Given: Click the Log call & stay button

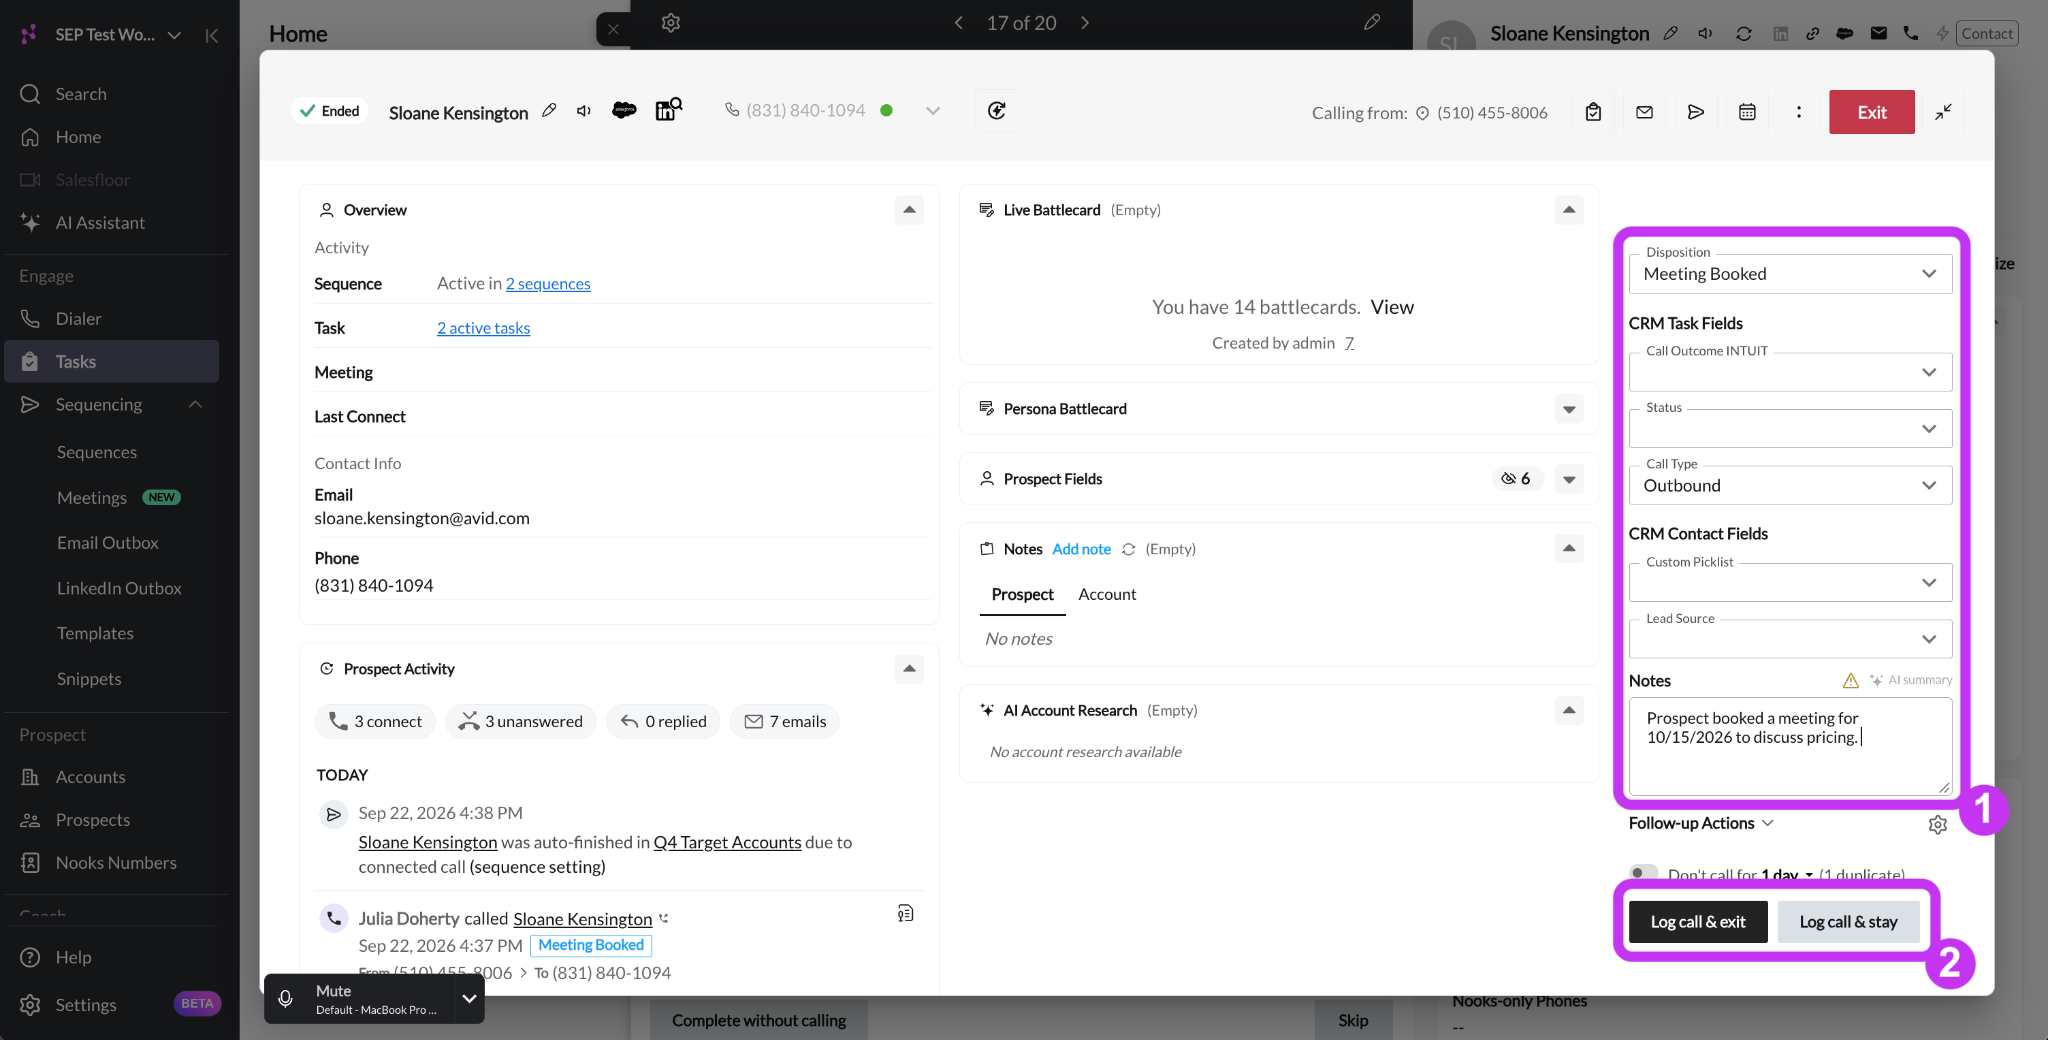Looking at the screenshot, I should [x=1848, y=922].
